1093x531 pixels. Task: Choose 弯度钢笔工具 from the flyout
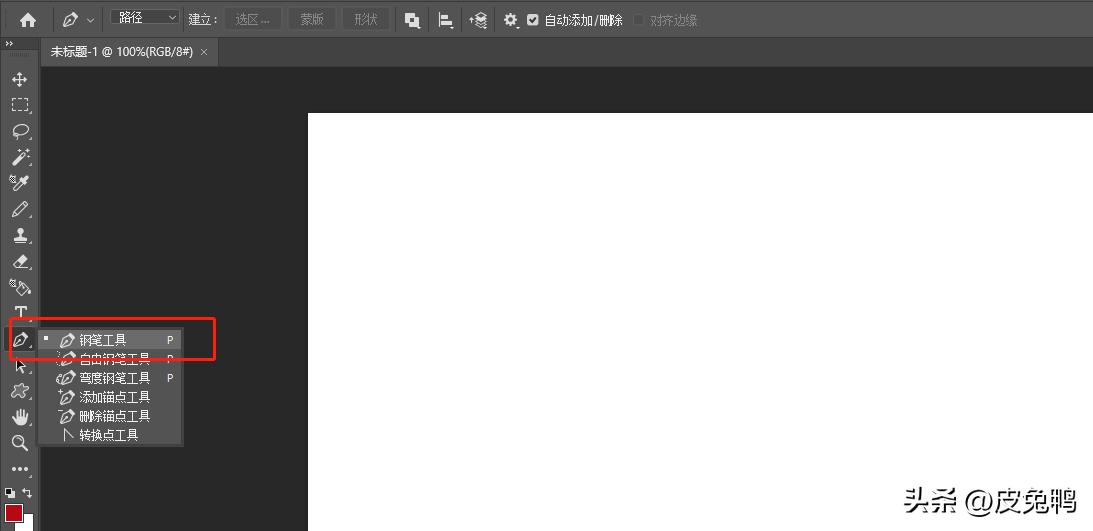pos(110,378)
